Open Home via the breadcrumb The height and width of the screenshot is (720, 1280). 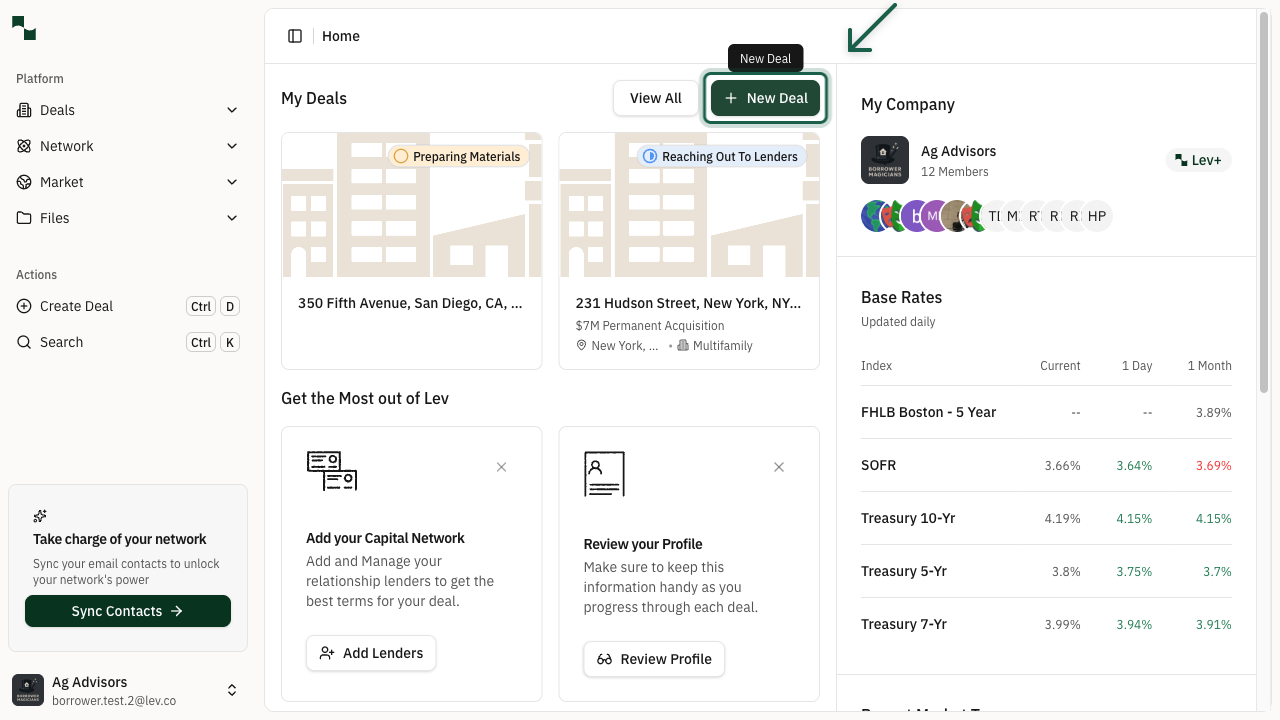pos(341,36)
